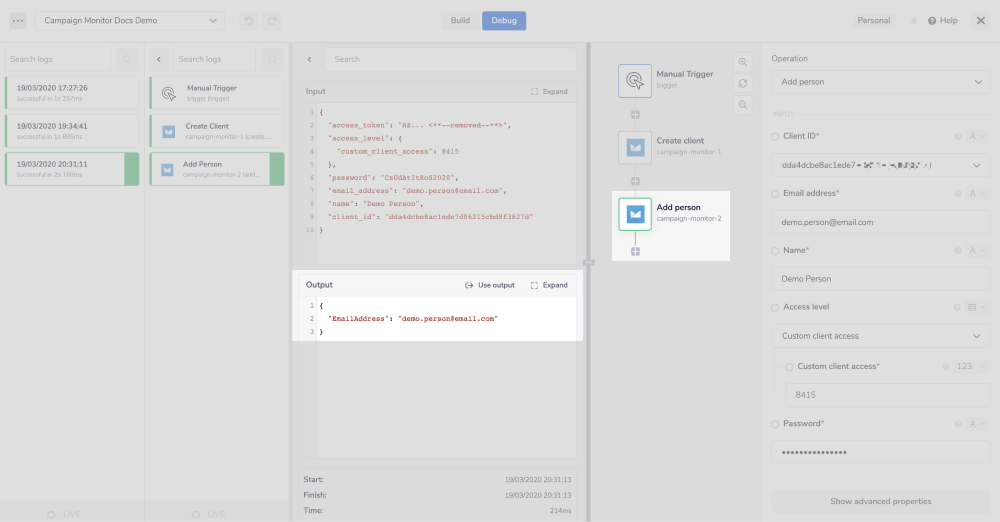Select the Create client node icon
This screenshot has height=522, width=1000.
pos(635,147)
